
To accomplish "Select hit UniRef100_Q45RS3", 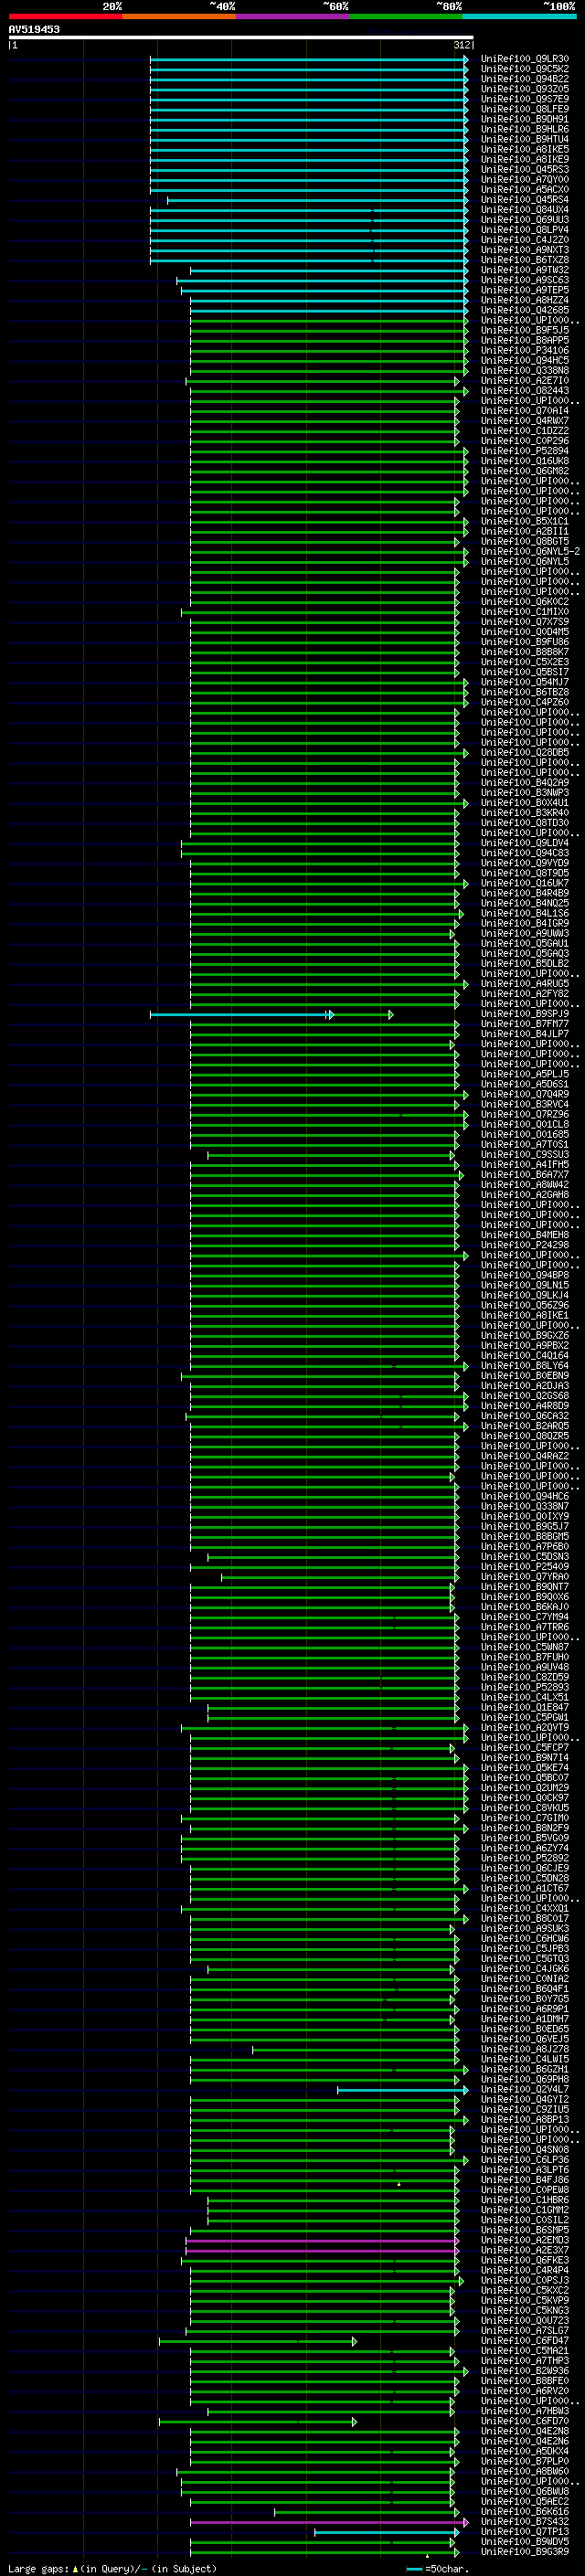I will coord(525,169).
